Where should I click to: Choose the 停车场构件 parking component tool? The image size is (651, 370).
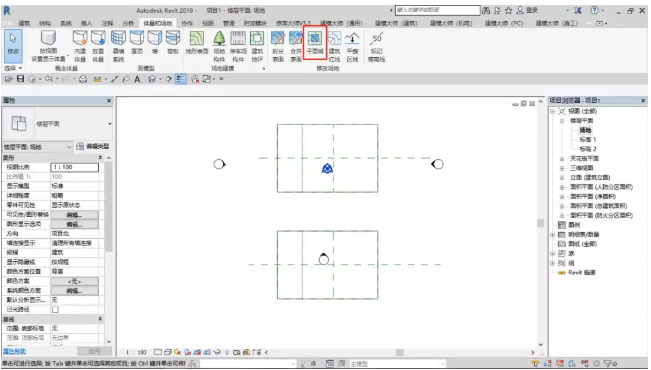[238, 46]
